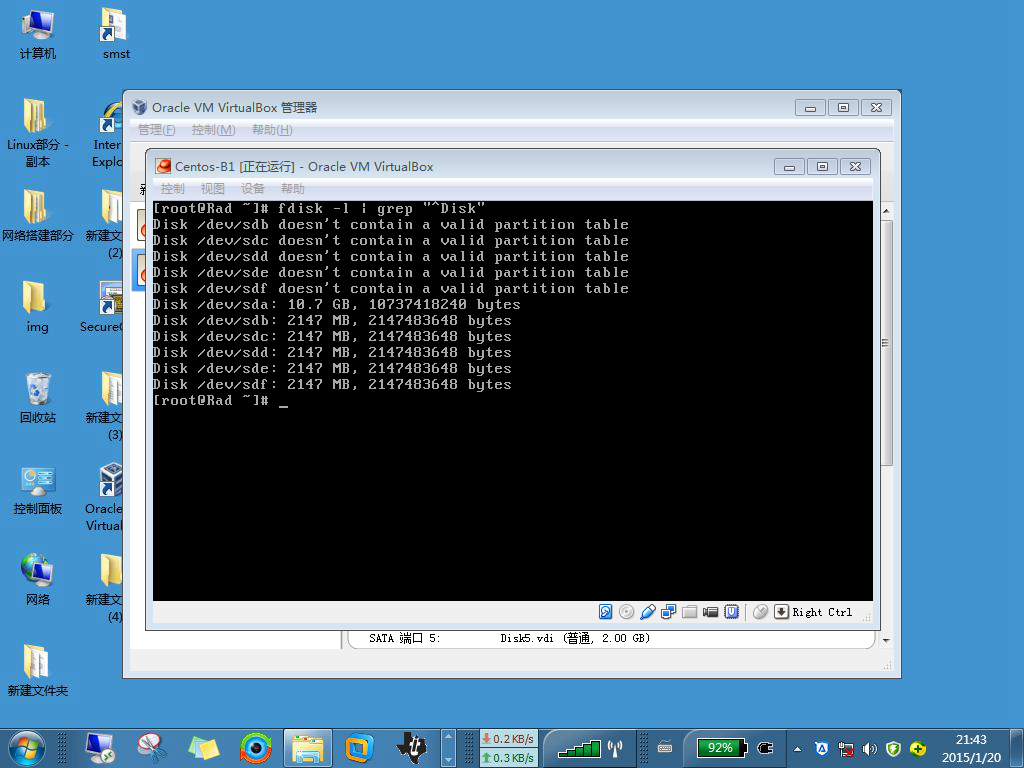Select the 新建文件夹 (4) desktop folder
Viewport: 1024px width, 768px height.
(104, 588)
